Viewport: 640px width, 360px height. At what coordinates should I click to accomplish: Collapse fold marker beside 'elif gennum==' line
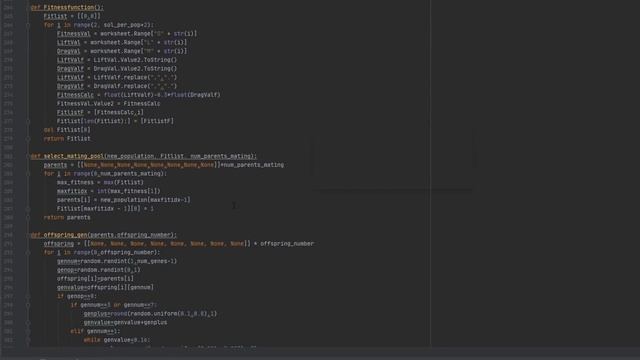[28, 331]
